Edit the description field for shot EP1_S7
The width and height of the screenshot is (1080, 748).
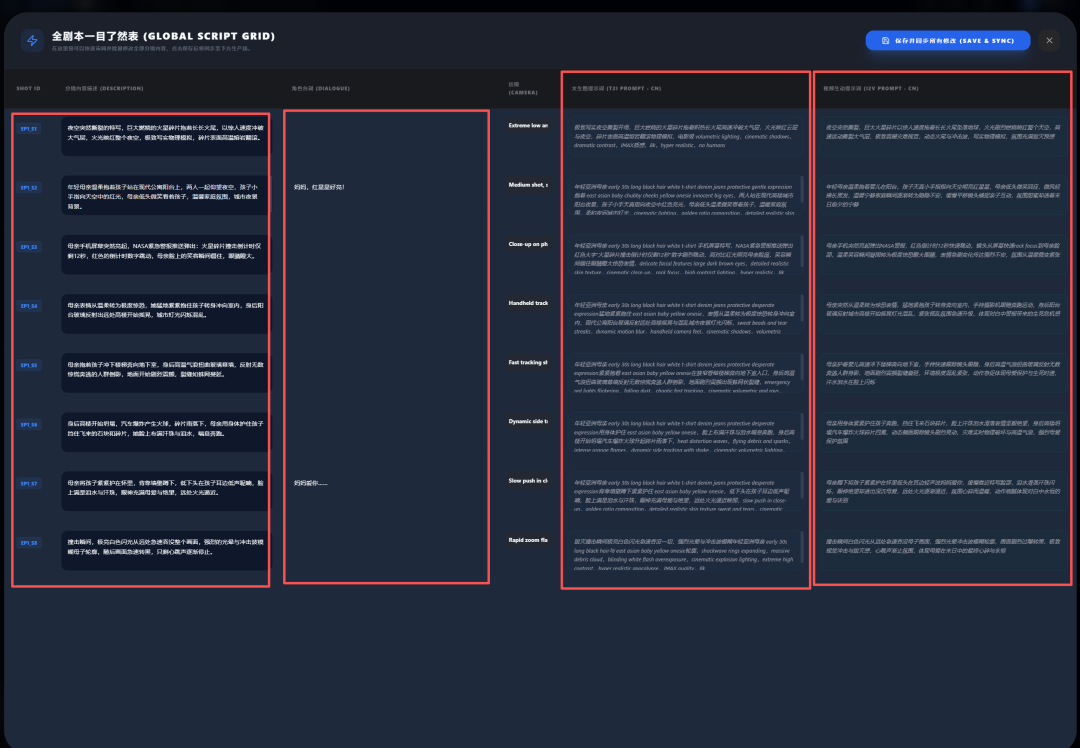pyautogui.click(x=165, y=492)
